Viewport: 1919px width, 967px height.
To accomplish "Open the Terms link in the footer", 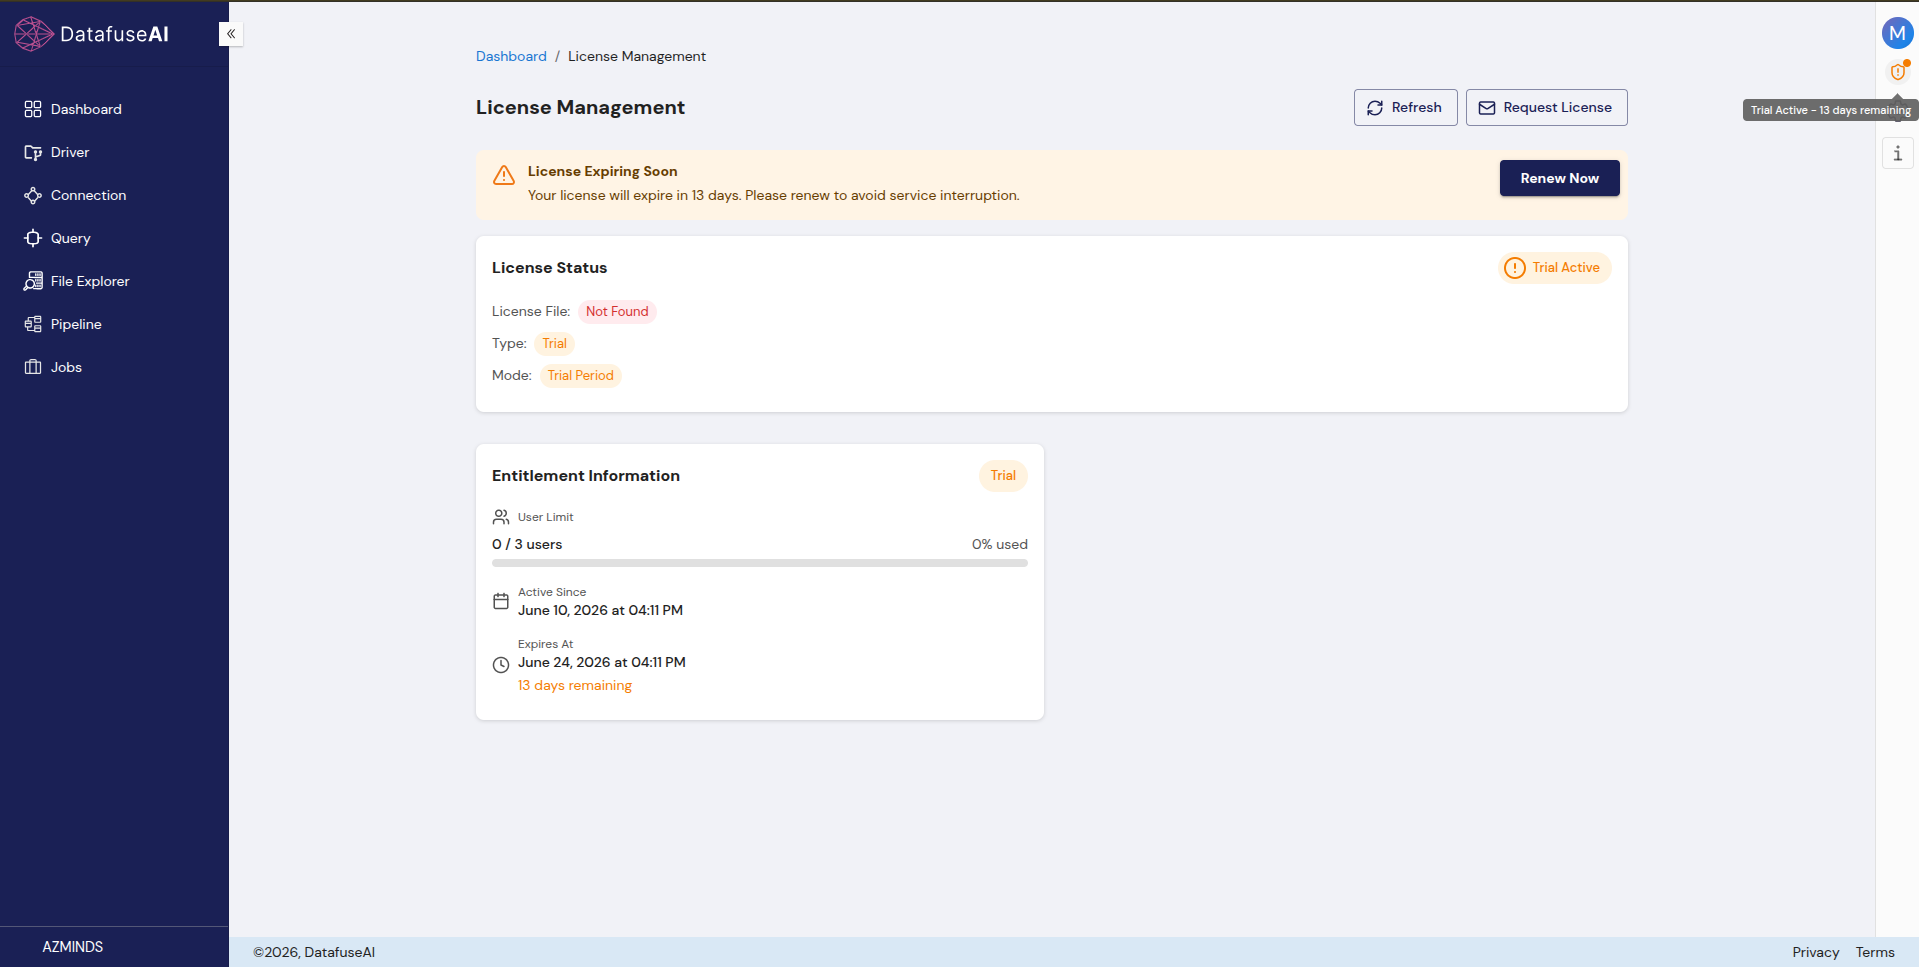I will pyautogui.click(x=1875, y=952).
